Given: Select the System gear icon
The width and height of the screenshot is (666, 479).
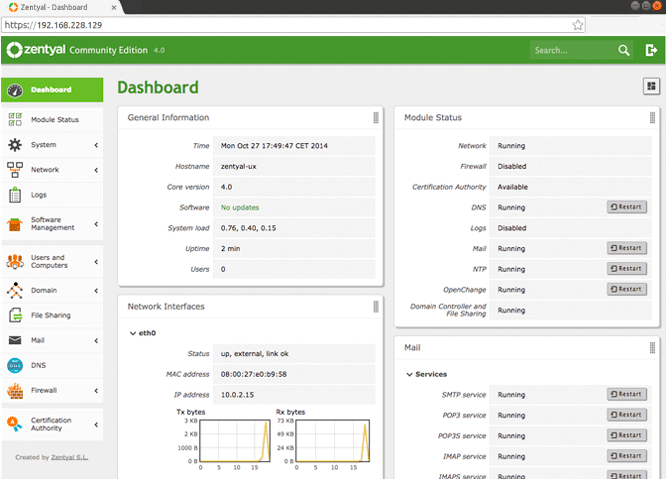Looking at the screenshot, I should [x=15, y=145].
